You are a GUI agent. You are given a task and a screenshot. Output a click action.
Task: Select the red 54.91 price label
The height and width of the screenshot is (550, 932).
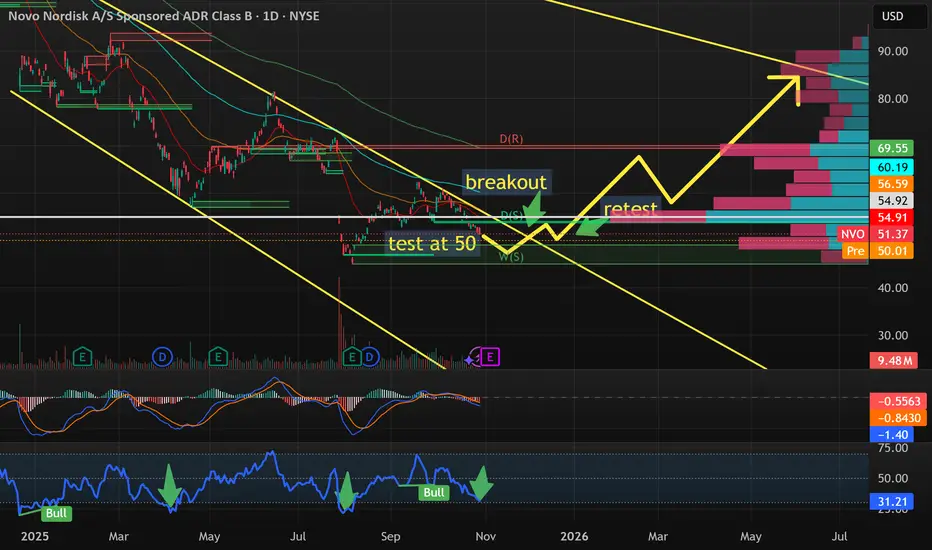coord(892,217)
